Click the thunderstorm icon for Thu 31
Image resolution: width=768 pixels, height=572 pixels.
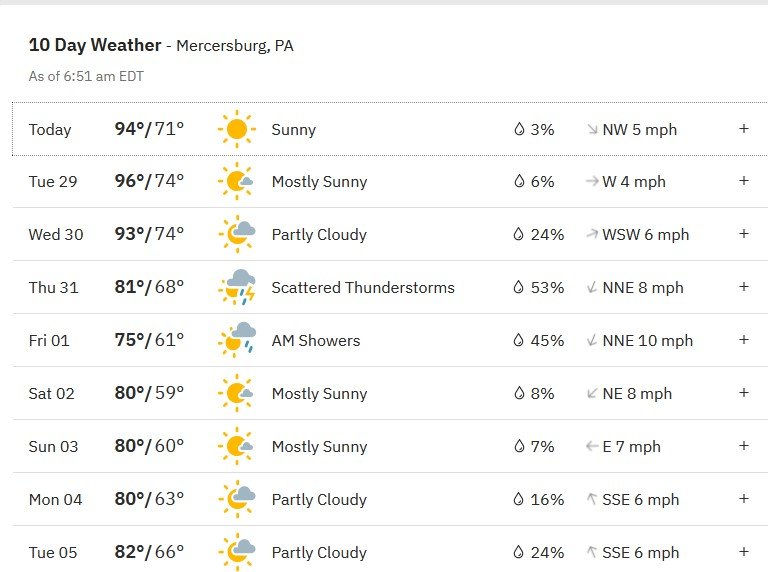[x=237, y=287]
